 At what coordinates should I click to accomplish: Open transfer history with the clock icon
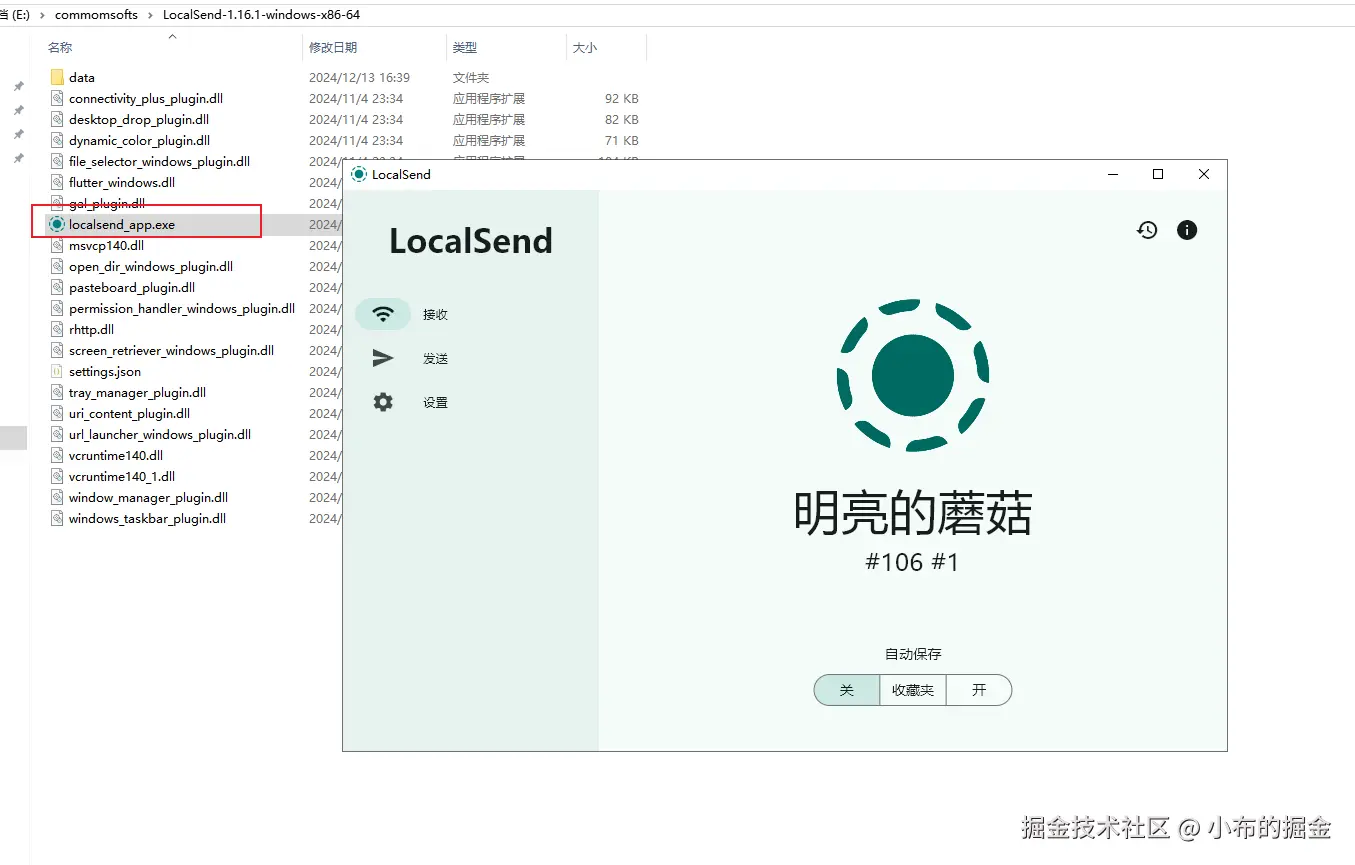click(1146, 230)
